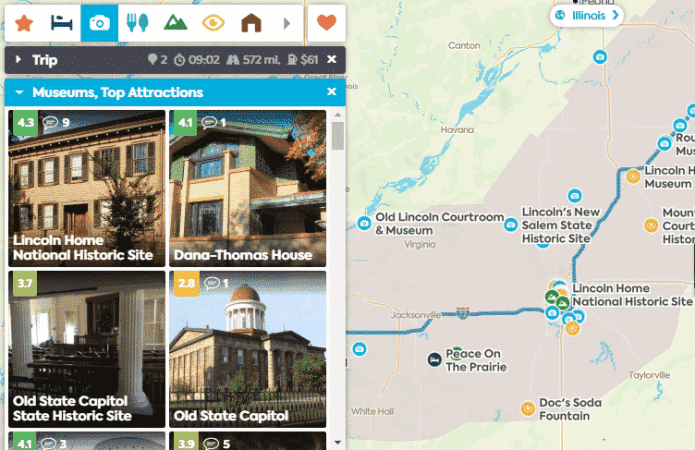Open saved places heart icon

tap(327, 23)
